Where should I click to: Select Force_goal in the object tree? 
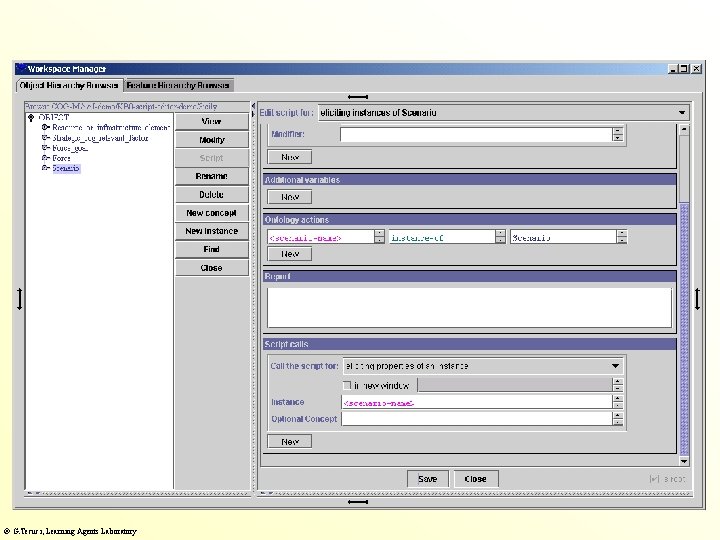[70, 148]
